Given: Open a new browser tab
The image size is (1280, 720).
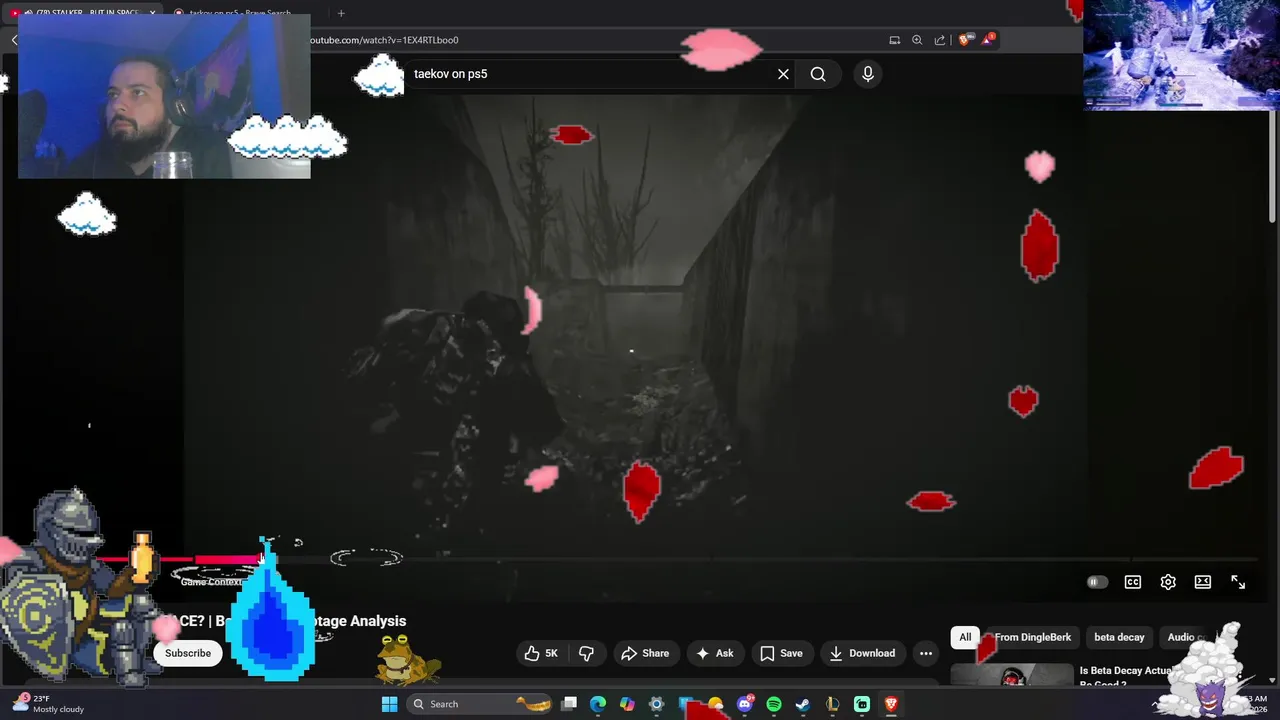Looking at the screenshot, I should coord(341,13).
